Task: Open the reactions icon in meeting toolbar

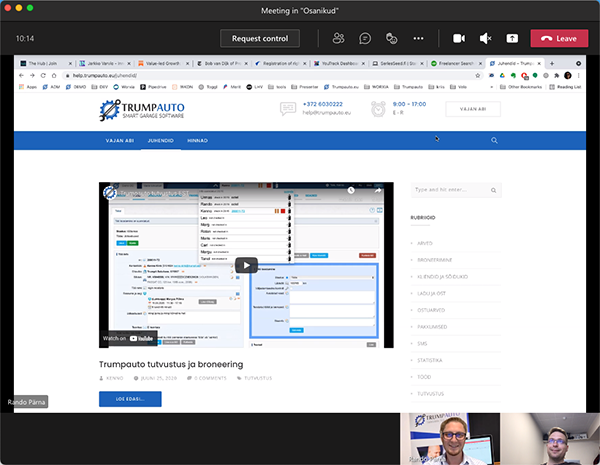Action: coord(391,38)
